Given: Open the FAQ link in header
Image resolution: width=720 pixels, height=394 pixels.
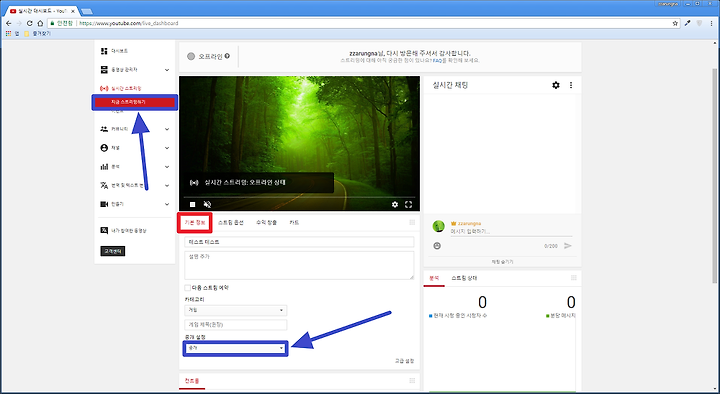Looking at the screenshot, I should coord(437,61).
